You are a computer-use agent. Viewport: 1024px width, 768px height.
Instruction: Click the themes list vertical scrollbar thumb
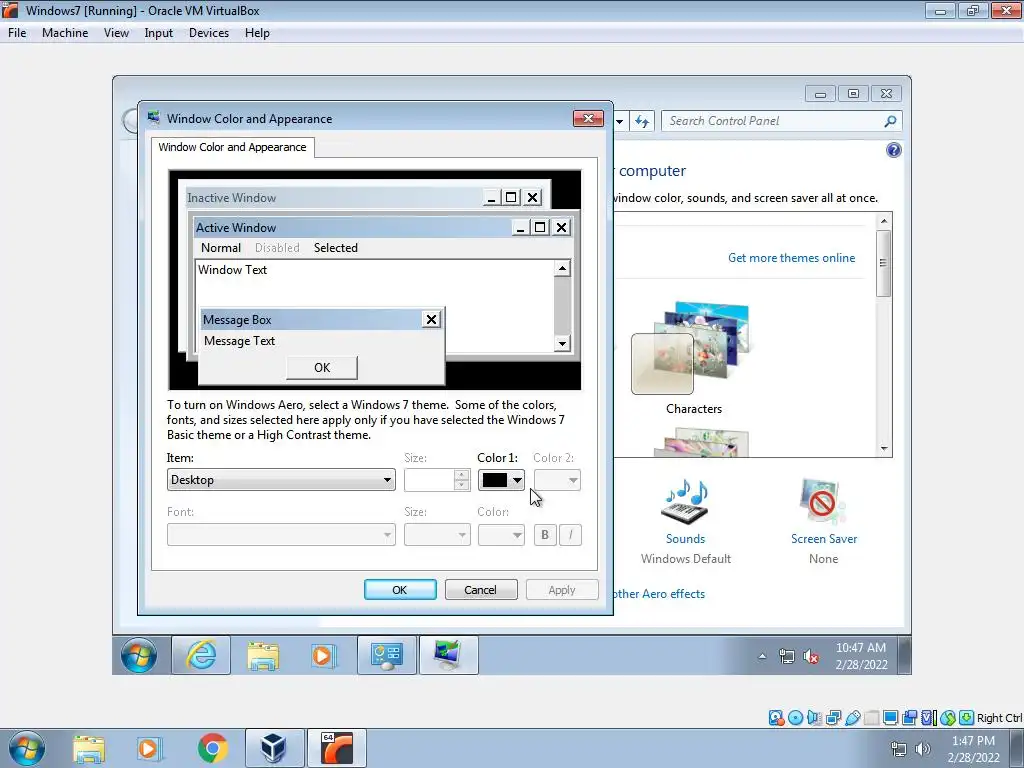[x=884, y=263]
